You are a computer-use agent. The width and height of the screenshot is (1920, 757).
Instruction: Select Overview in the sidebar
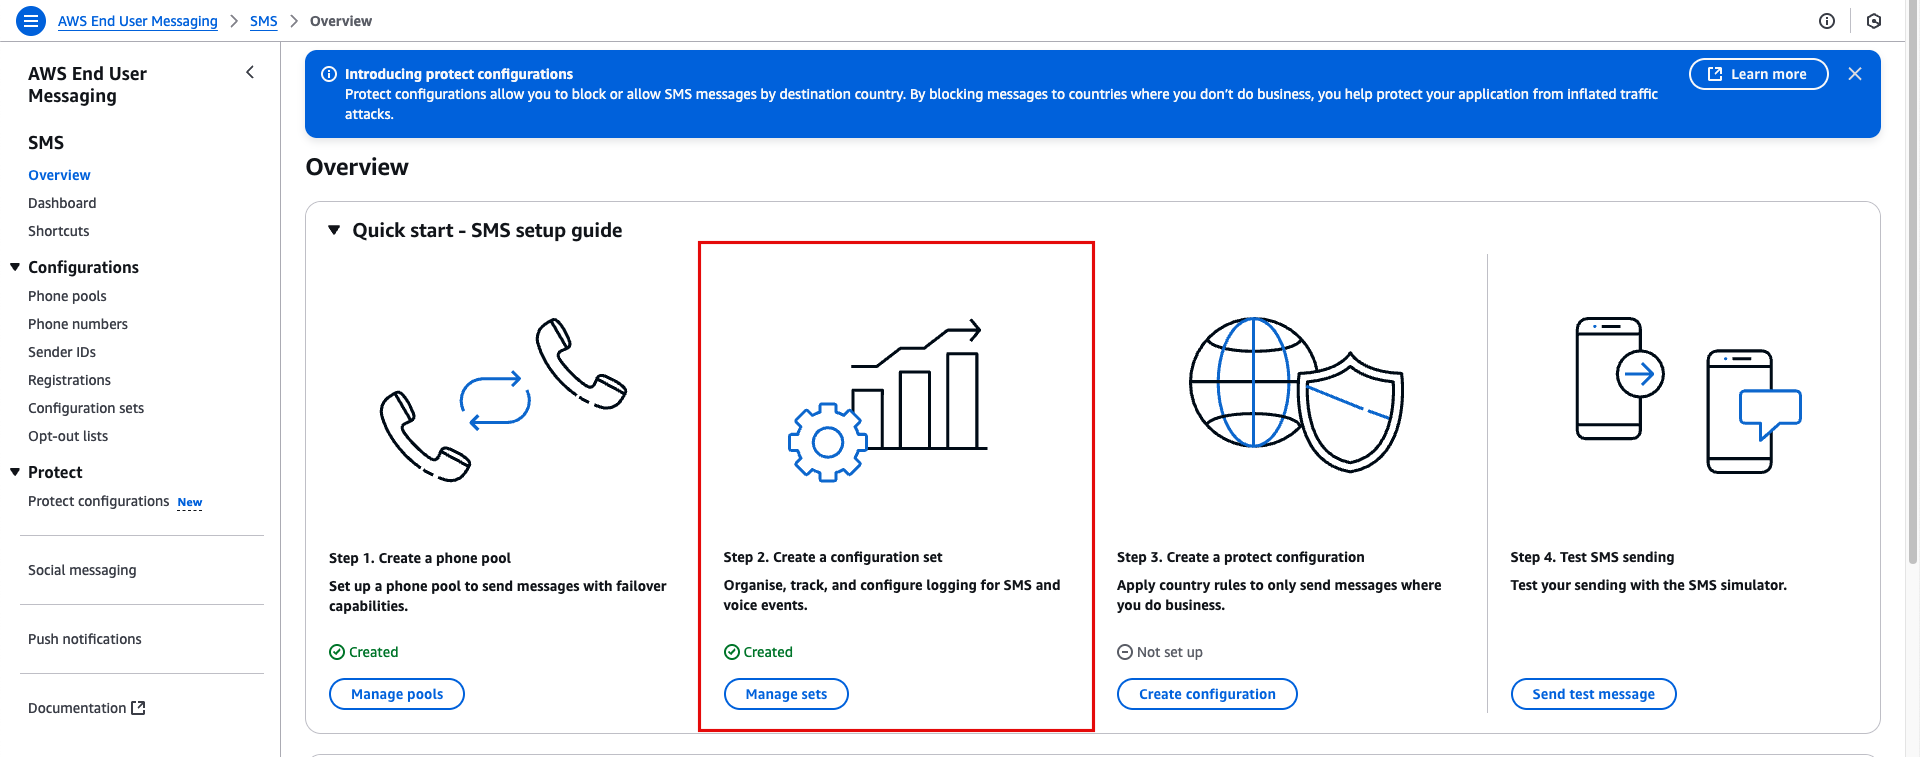(59, 175)
